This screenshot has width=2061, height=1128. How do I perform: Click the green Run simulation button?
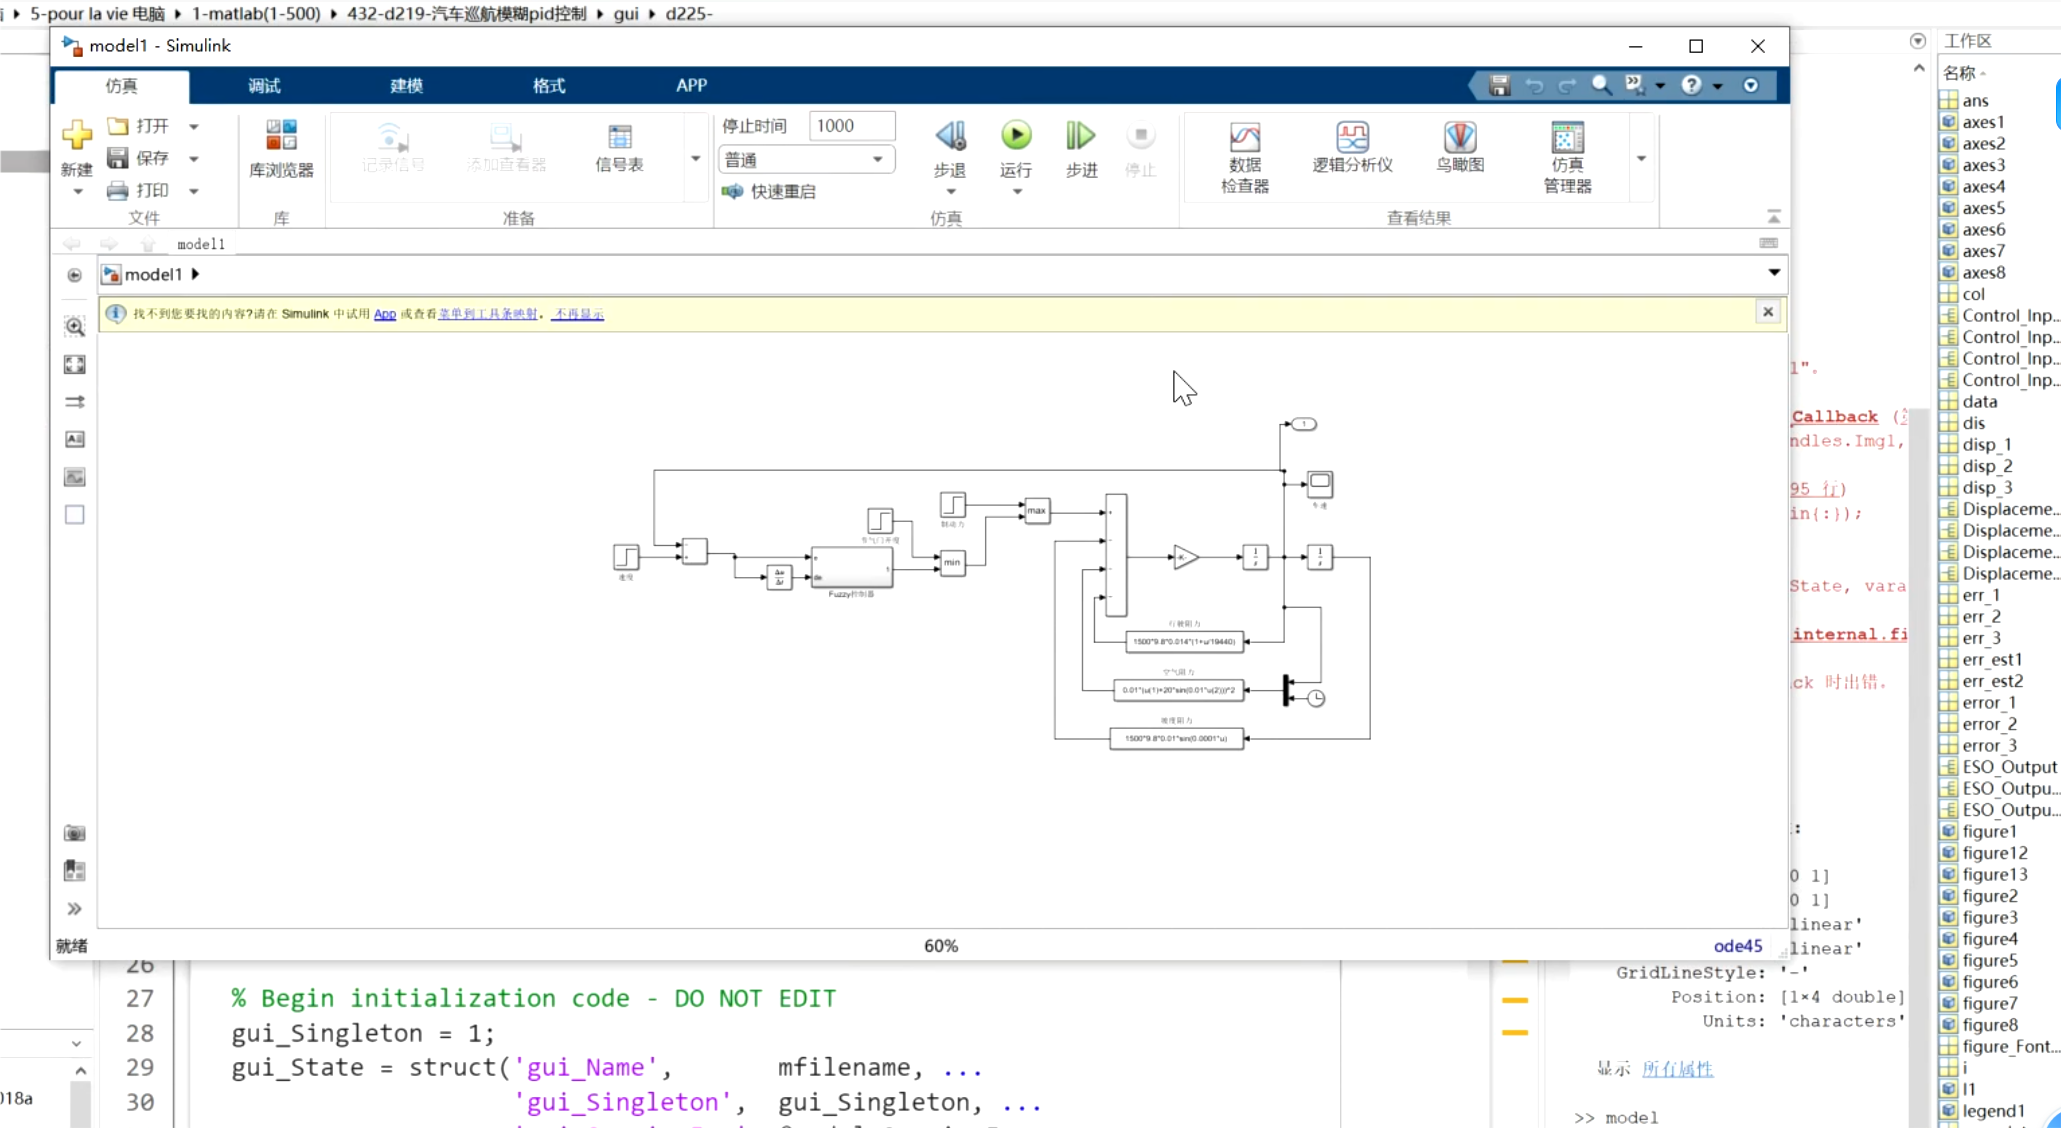(x=1016, y=136)
